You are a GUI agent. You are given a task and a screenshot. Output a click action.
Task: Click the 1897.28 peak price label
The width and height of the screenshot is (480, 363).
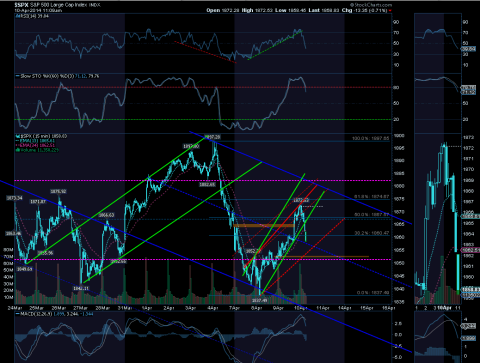click(212, 137)
